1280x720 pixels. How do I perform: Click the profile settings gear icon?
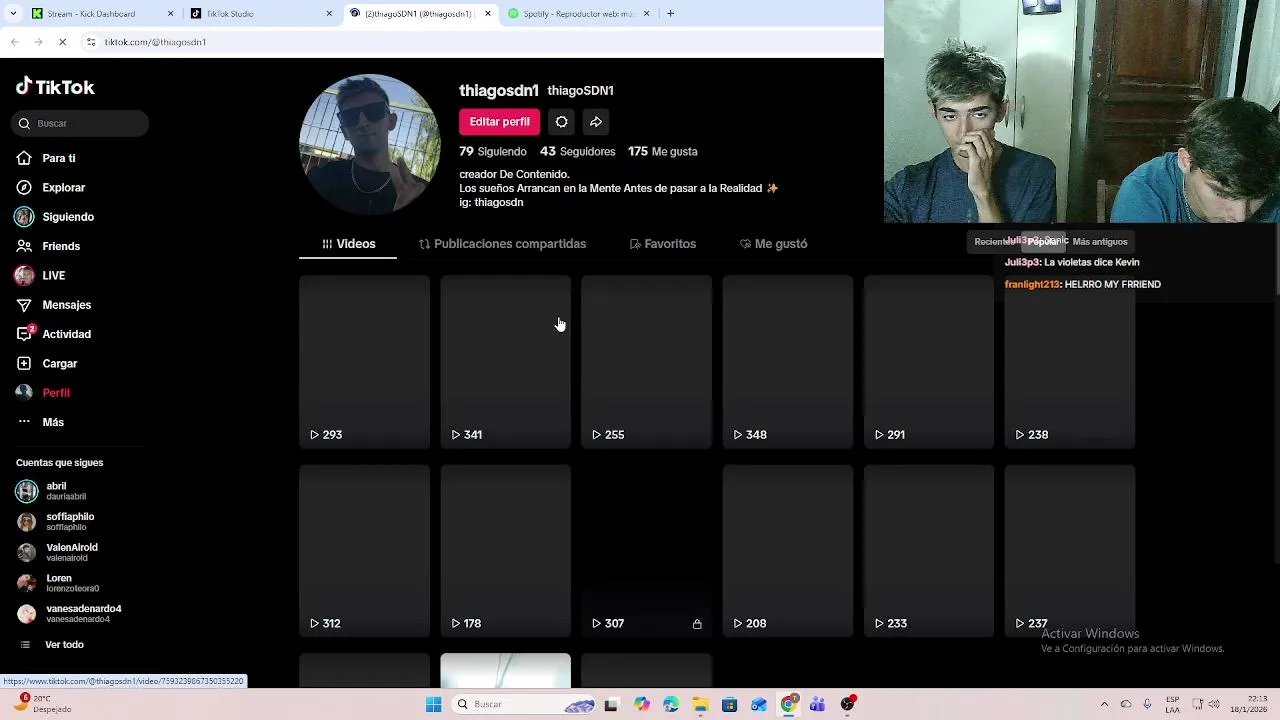[561, 122]
